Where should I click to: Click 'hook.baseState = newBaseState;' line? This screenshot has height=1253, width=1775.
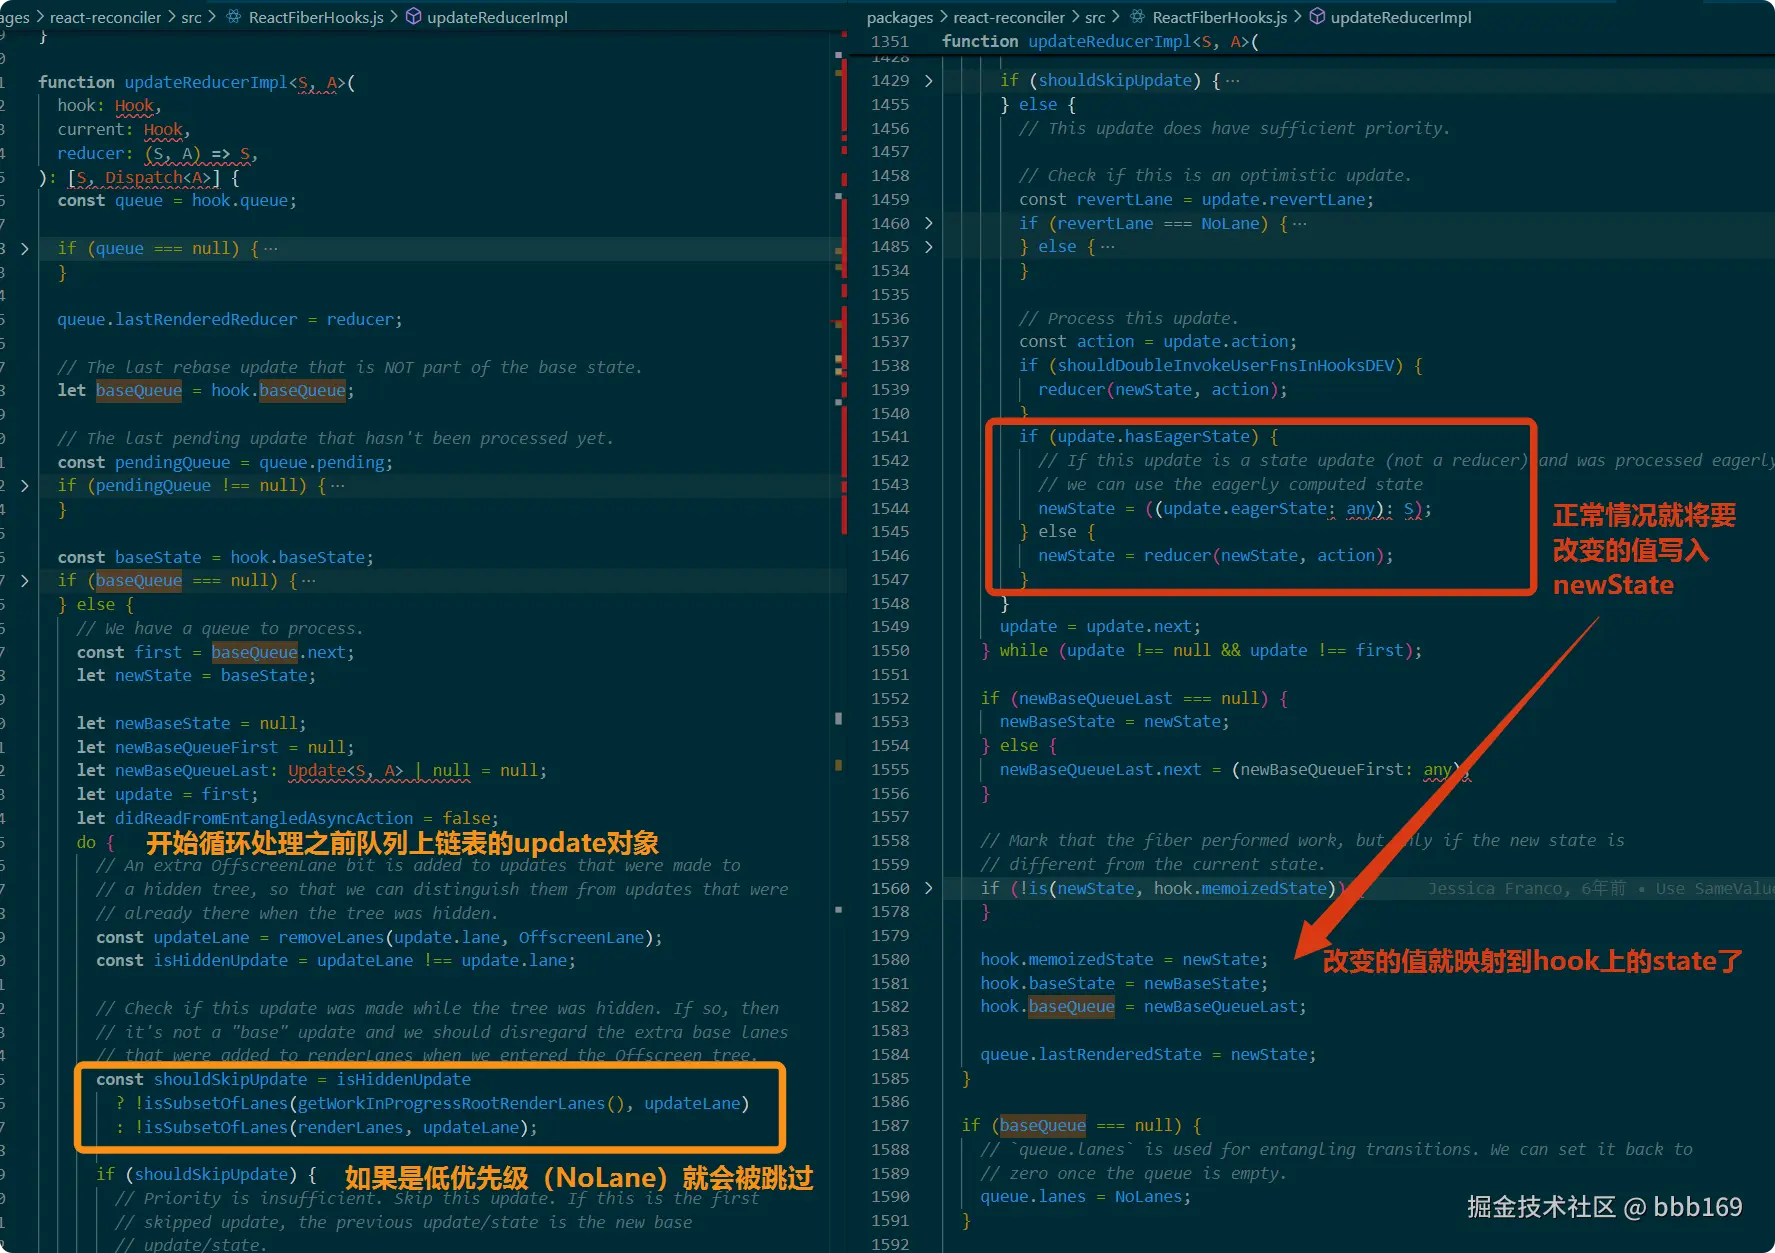(x=1124, y=984)
